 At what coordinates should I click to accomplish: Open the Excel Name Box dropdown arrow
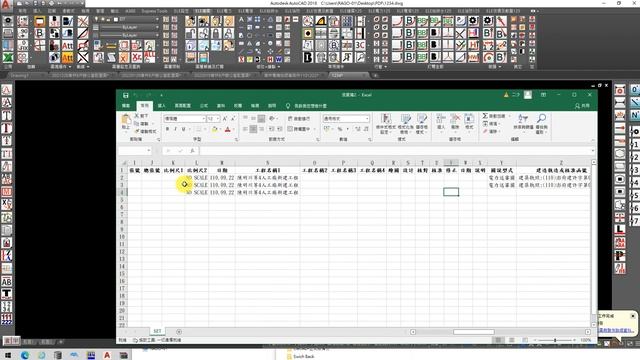tap(149, 151)
